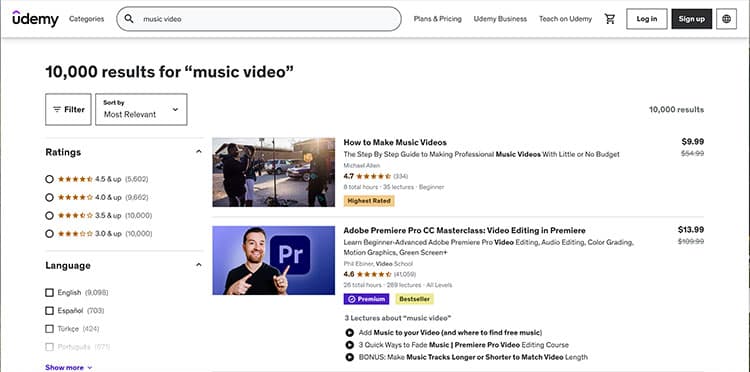Collapse the Language filter section
Viewport: 750px width, 372px height.
click(199, 265)
